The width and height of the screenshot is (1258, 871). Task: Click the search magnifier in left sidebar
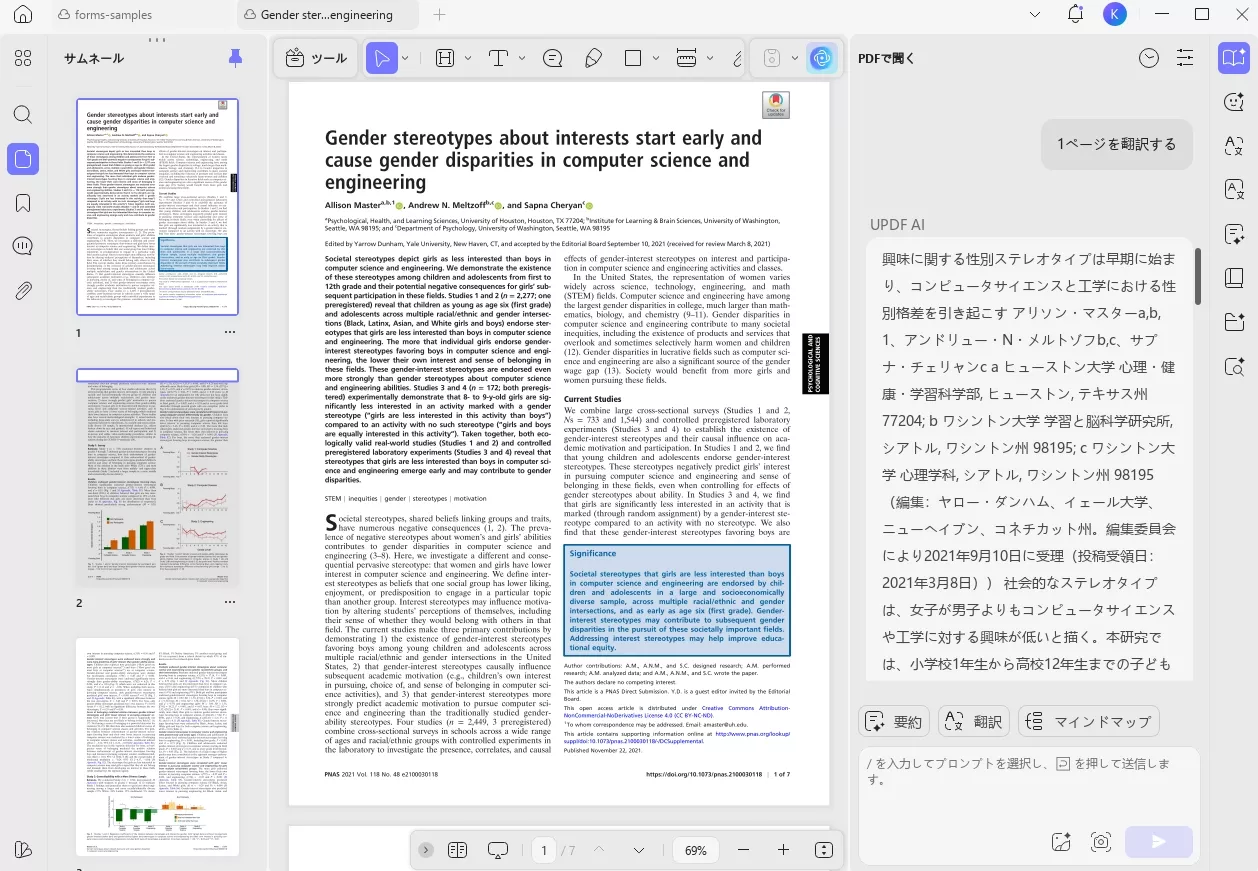24,115
